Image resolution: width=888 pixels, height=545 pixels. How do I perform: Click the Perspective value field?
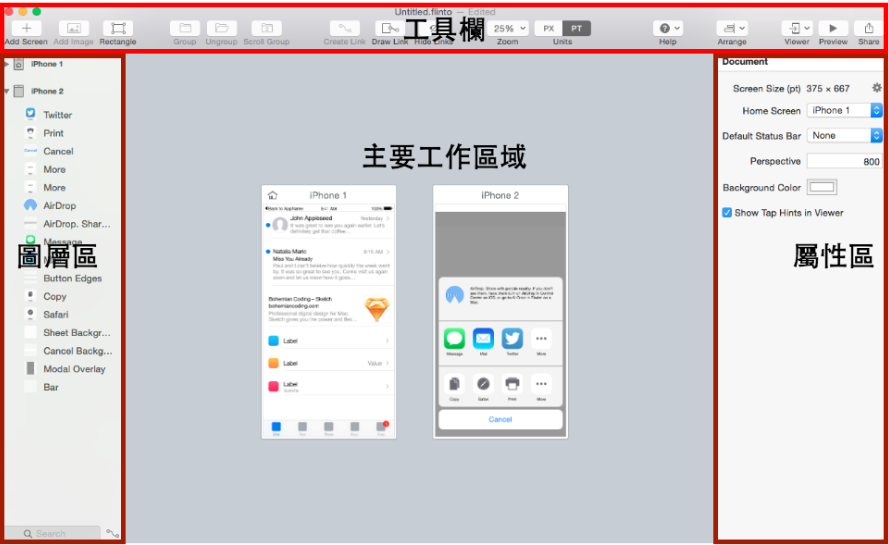(844, 161)
